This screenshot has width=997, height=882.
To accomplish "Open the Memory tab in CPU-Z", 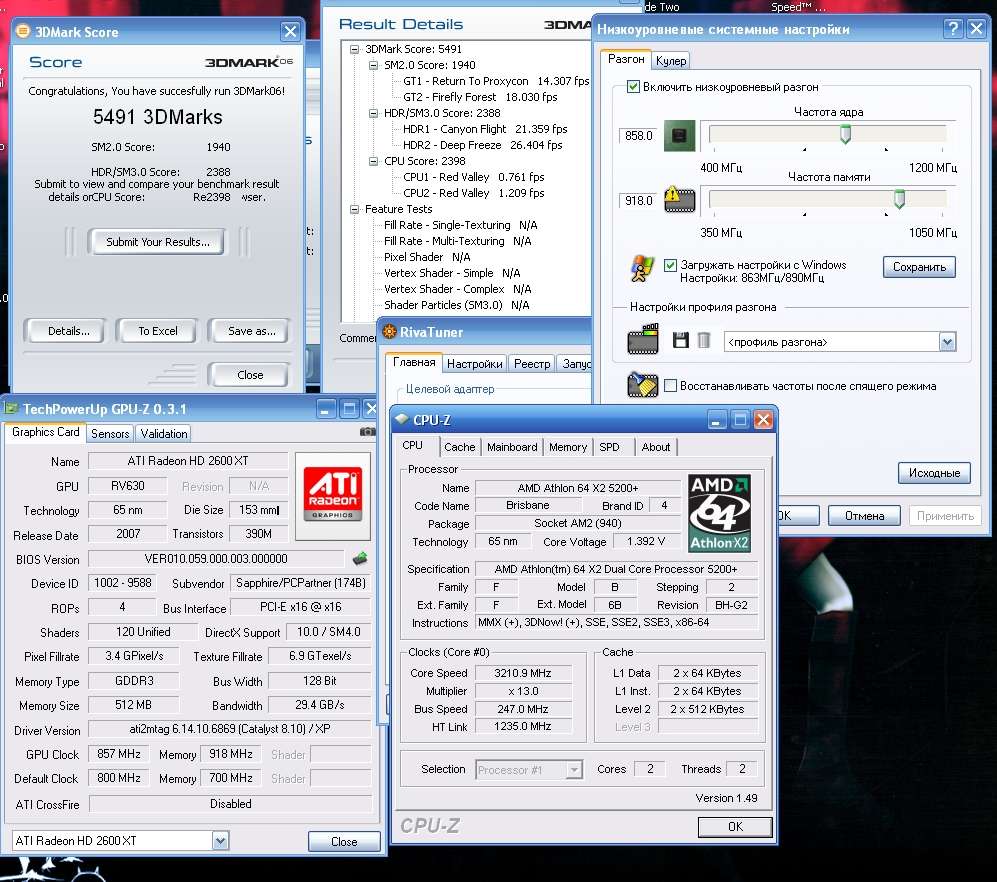I will pos(568,447).
